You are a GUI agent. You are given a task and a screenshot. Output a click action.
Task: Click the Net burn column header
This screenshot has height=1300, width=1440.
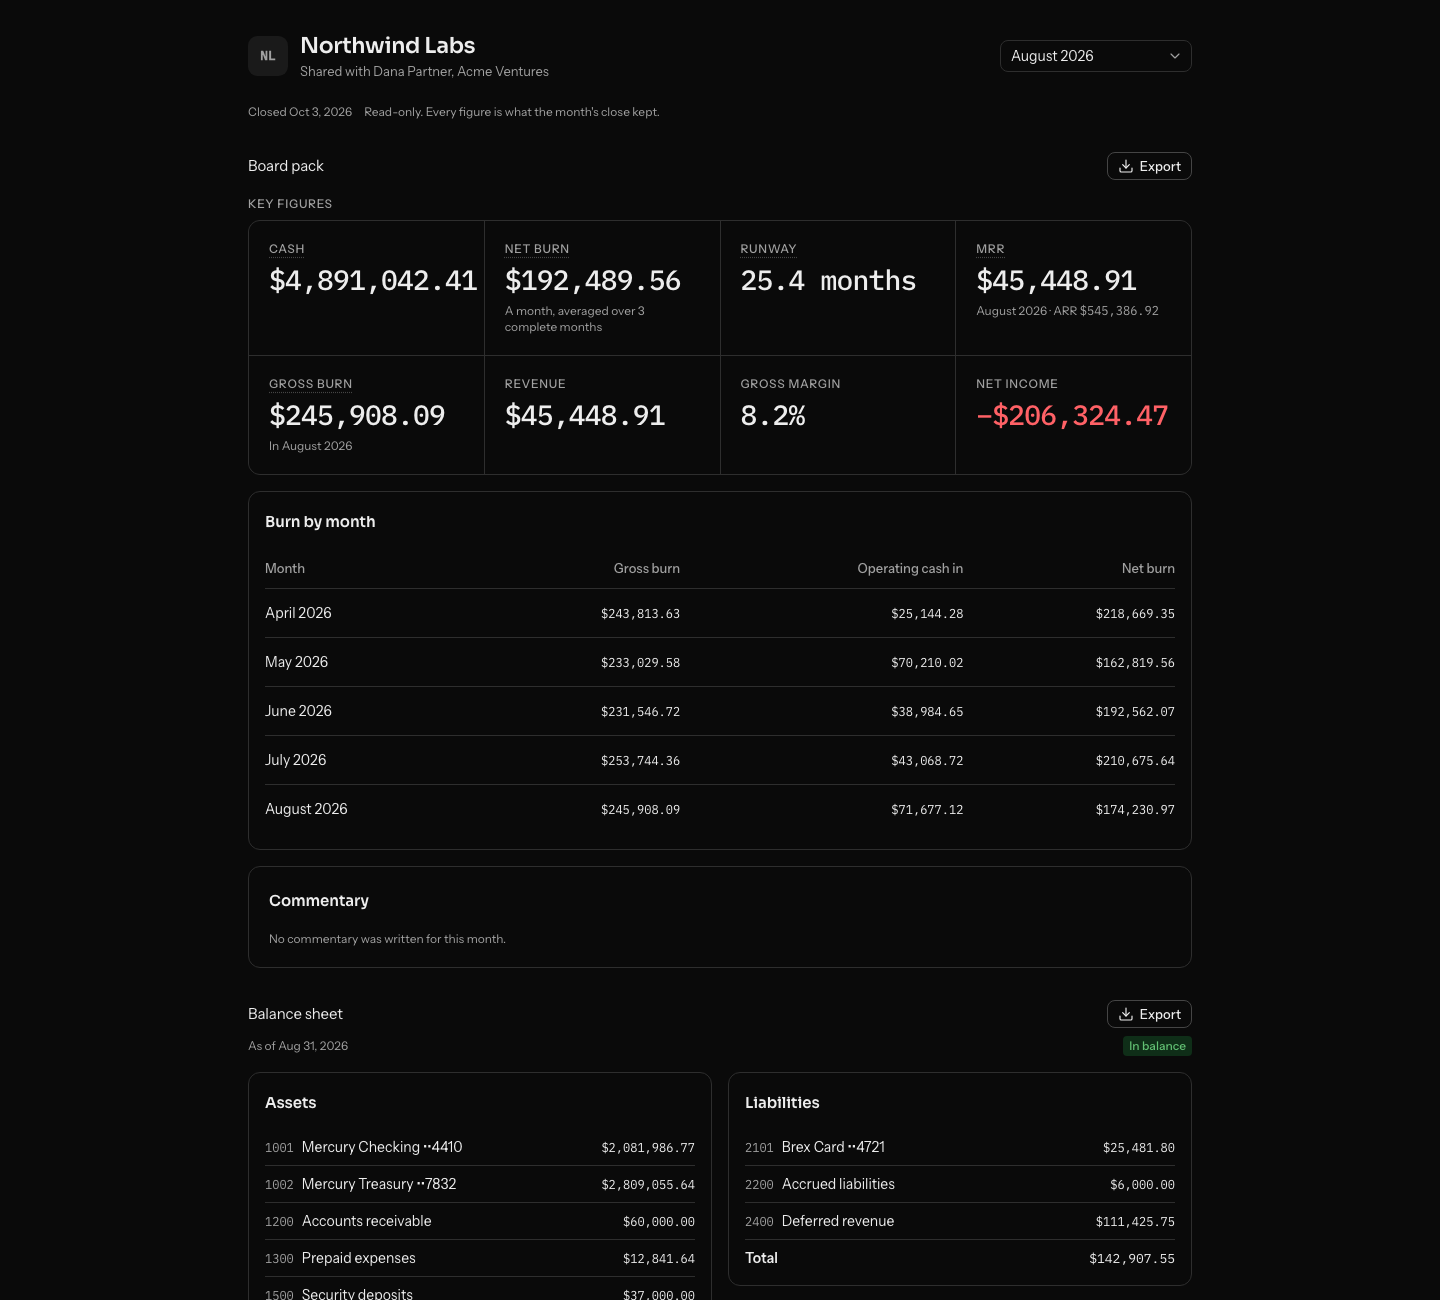(1148, 568)
